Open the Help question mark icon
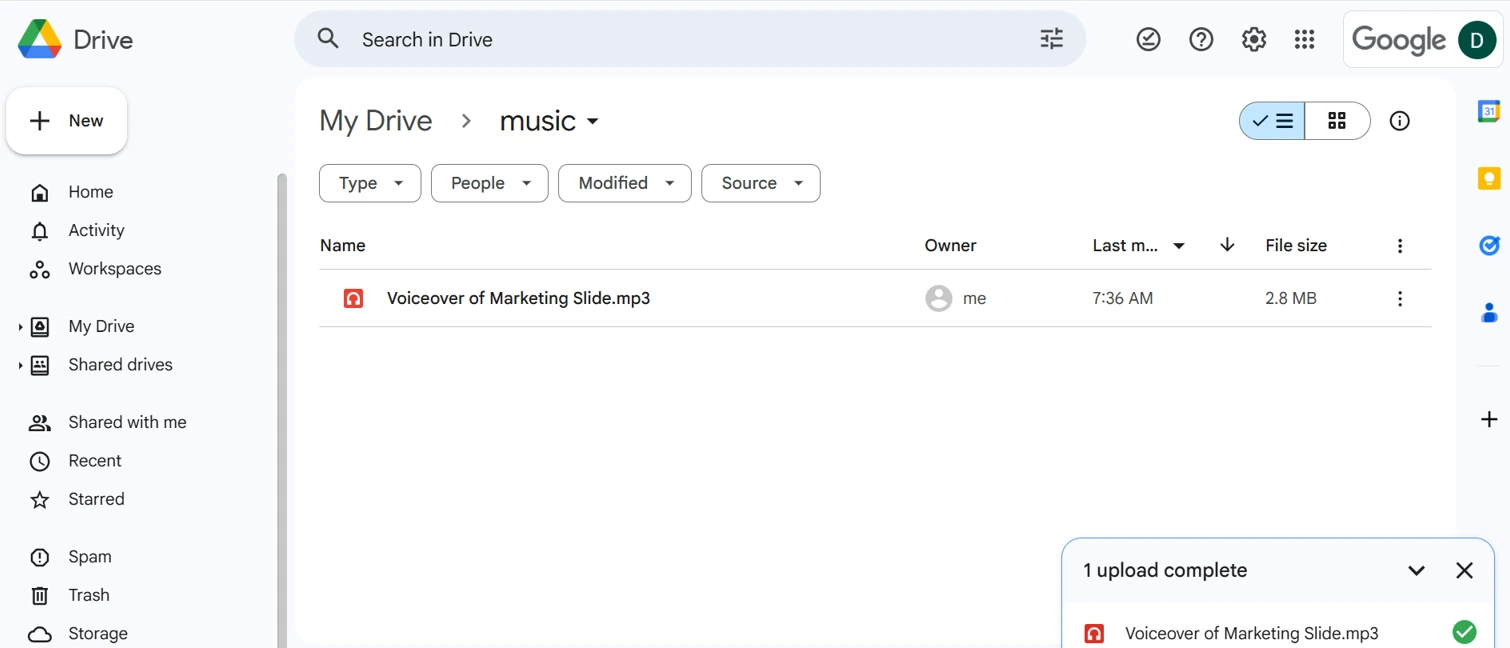 coord(1201,39)
